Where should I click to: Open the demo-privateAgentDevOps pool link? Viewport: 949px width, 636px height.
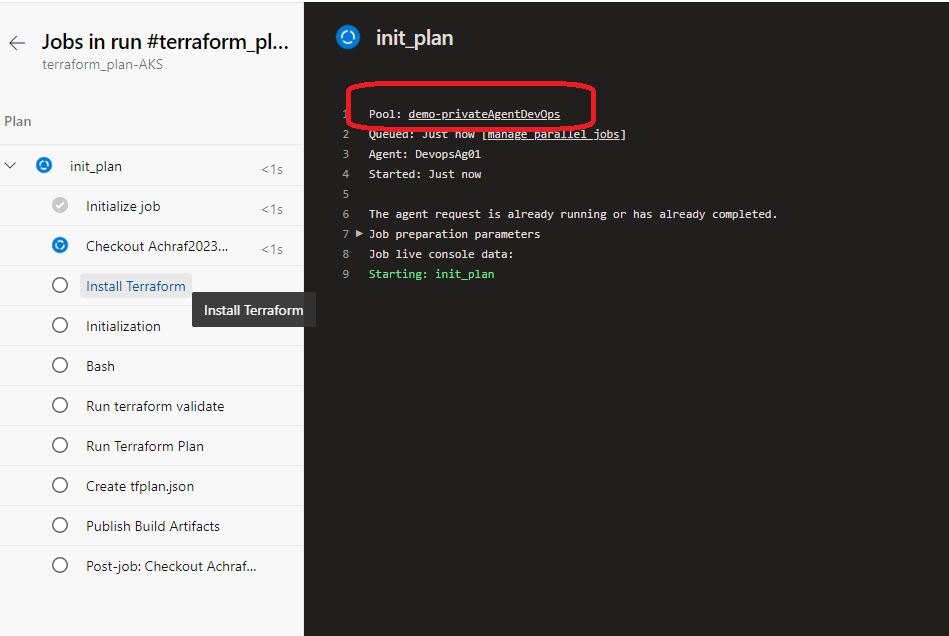coord(484,114)
